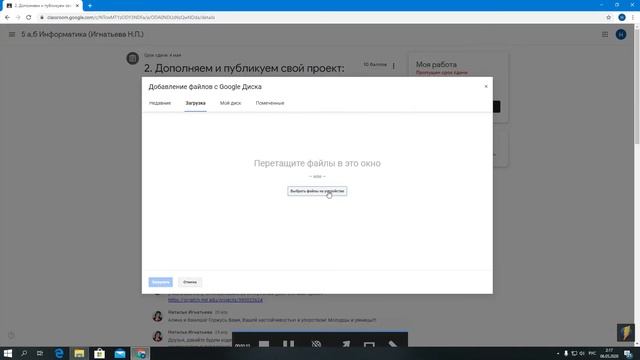Viewport: 640px width, 360px height.
Task: Click page vertical scrollbar
Action: point(637,86)
